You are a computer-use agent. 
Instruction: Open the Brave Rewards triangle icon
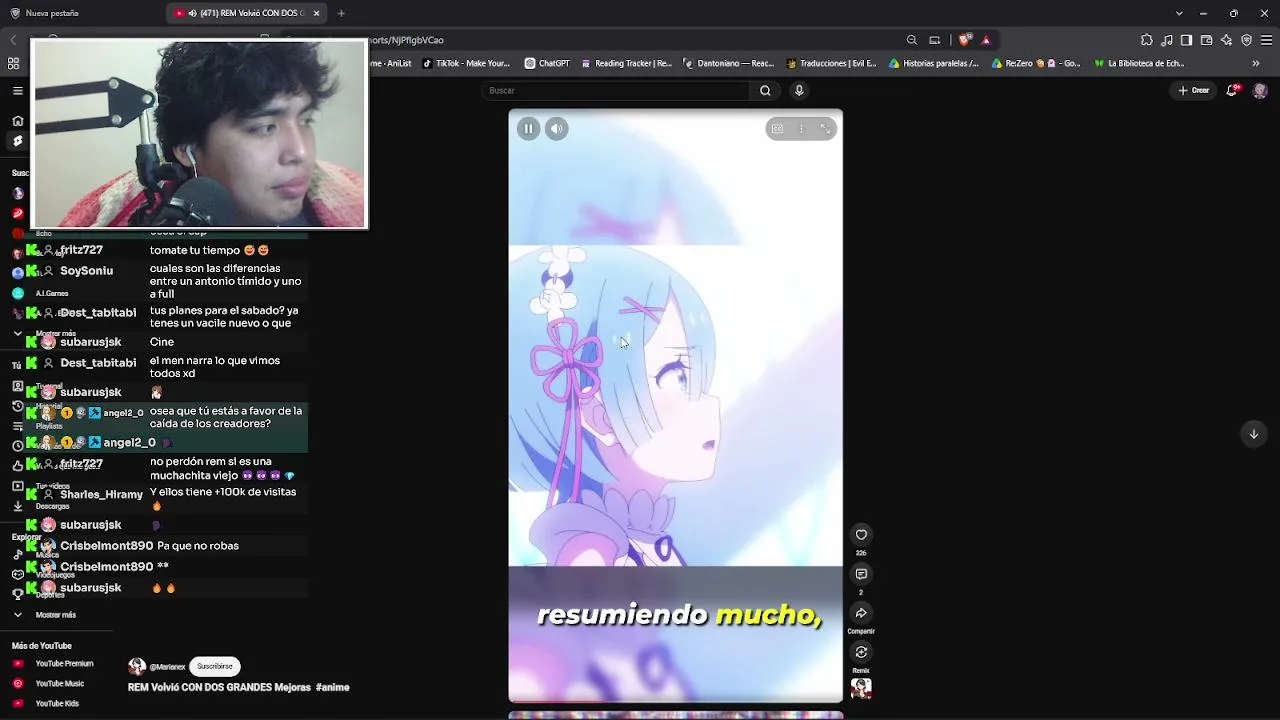pos(986,40)
